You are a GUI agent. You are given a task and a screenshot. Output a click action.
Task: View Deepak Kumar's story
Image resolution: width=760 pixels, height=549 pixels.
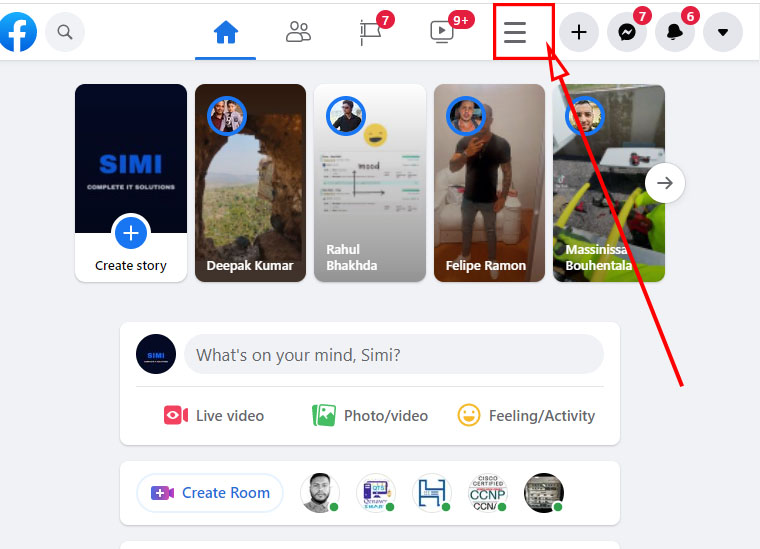click(251, 183)
